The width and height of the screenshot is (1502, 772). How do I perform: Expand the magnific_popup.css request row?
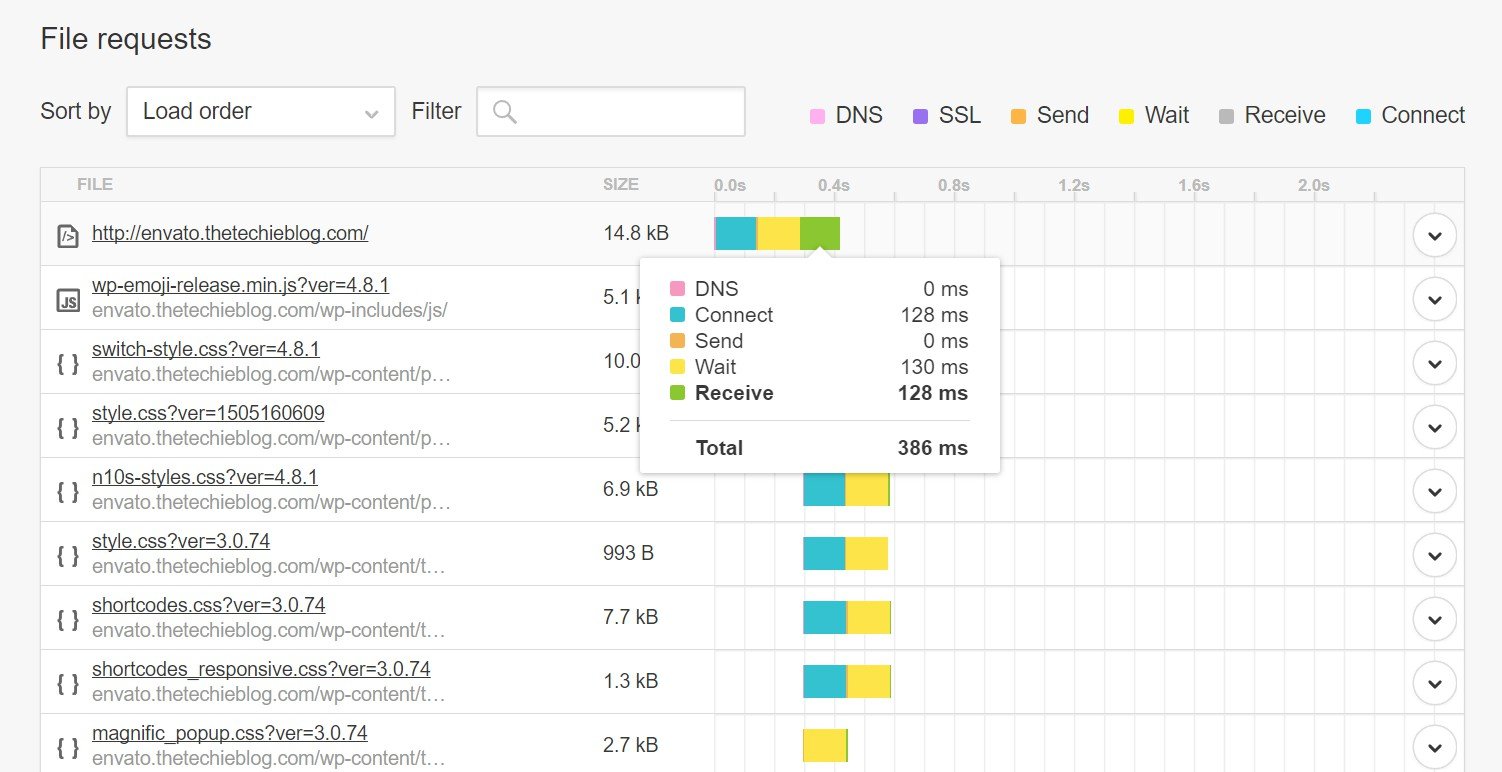pos(1435,747)
